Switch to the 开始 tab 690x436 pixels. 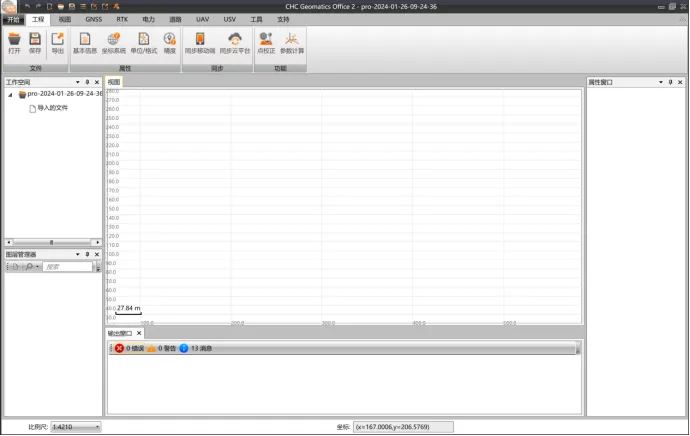pyautogui.click(x=13, y=19)
